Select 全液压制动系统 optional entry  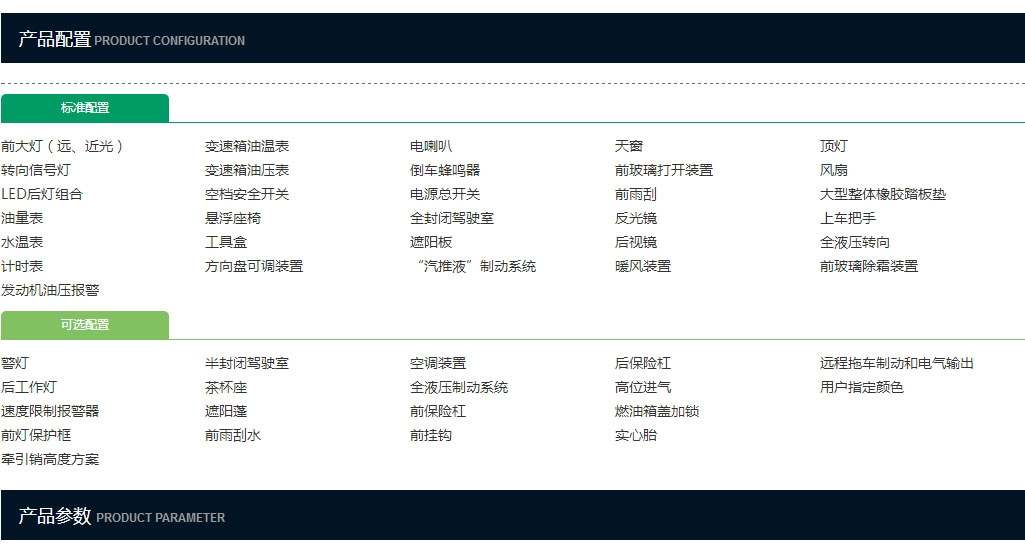pyautogui.click(x=459, y=387)
